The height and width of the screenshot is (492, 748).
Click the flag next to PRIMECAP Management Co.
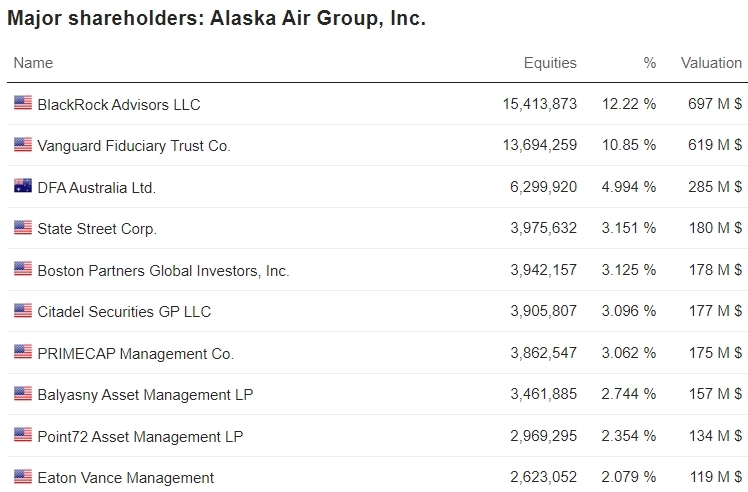pyautogui.click(x=22, y=352)
